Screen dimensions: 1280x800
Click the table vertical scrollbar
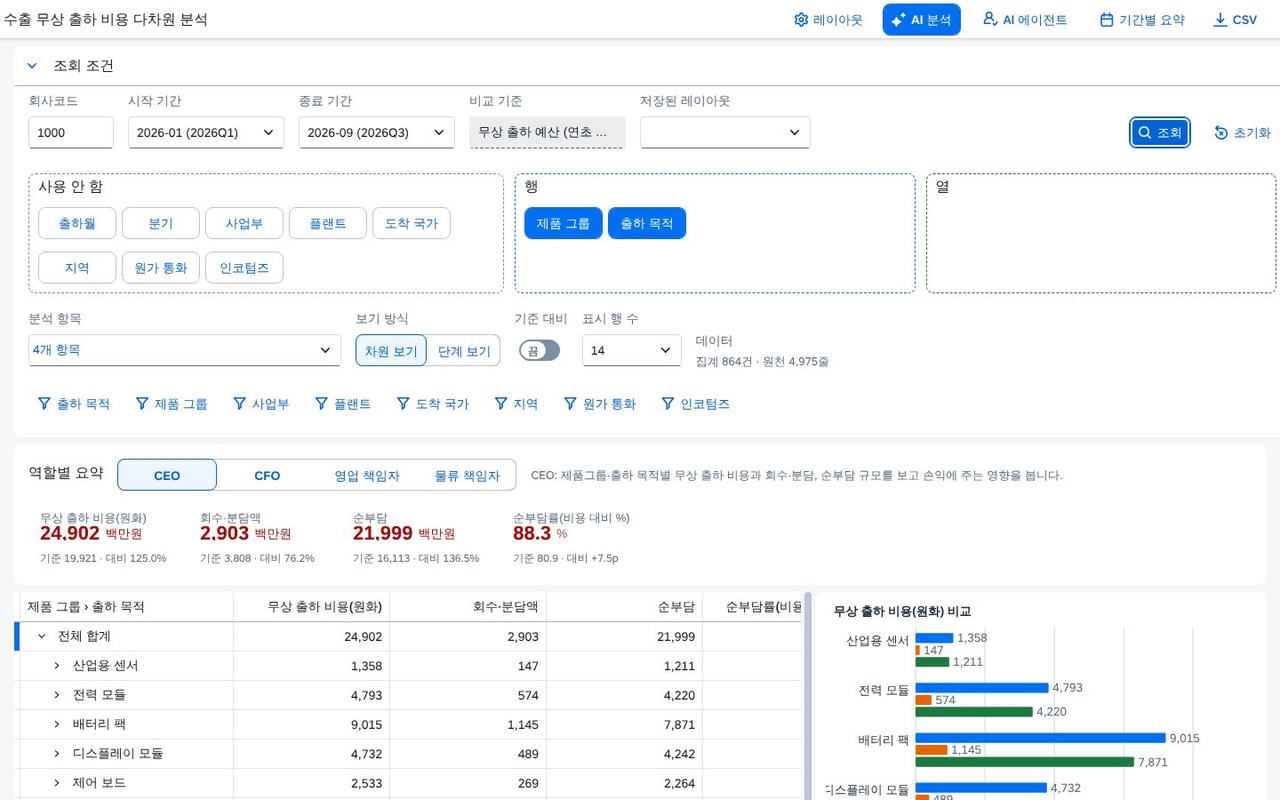(x=808, y=696)
